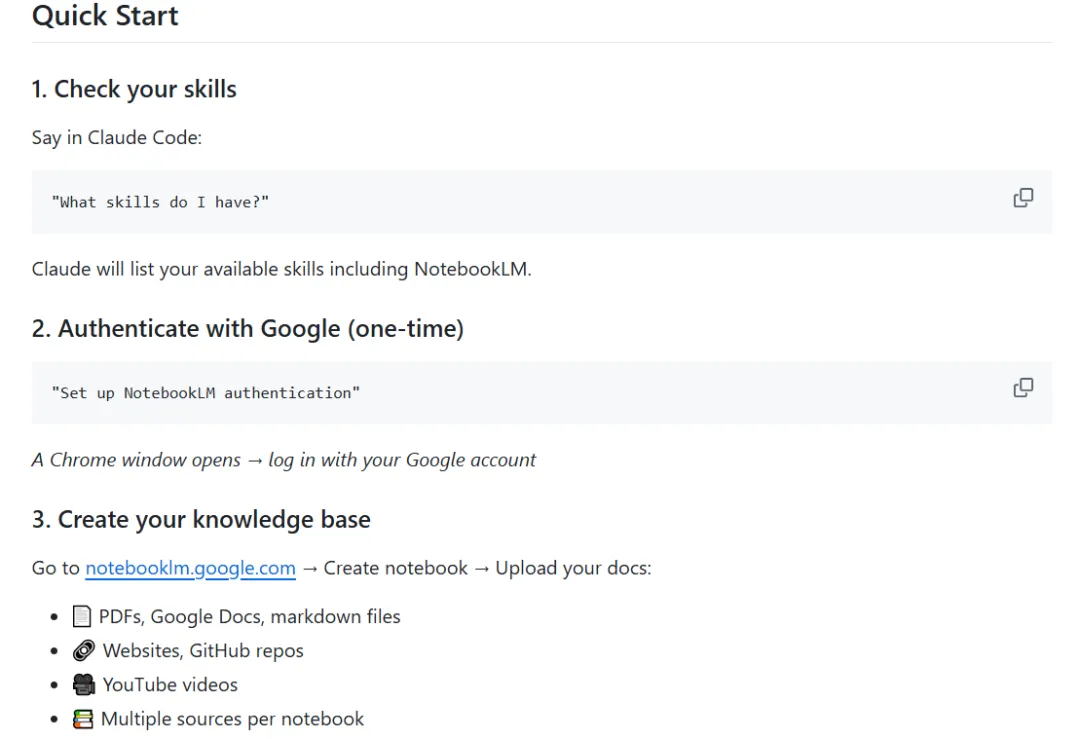Click the text "Upload your docs:"
This screenshot has height=739, width=1080.
(573, 568)
